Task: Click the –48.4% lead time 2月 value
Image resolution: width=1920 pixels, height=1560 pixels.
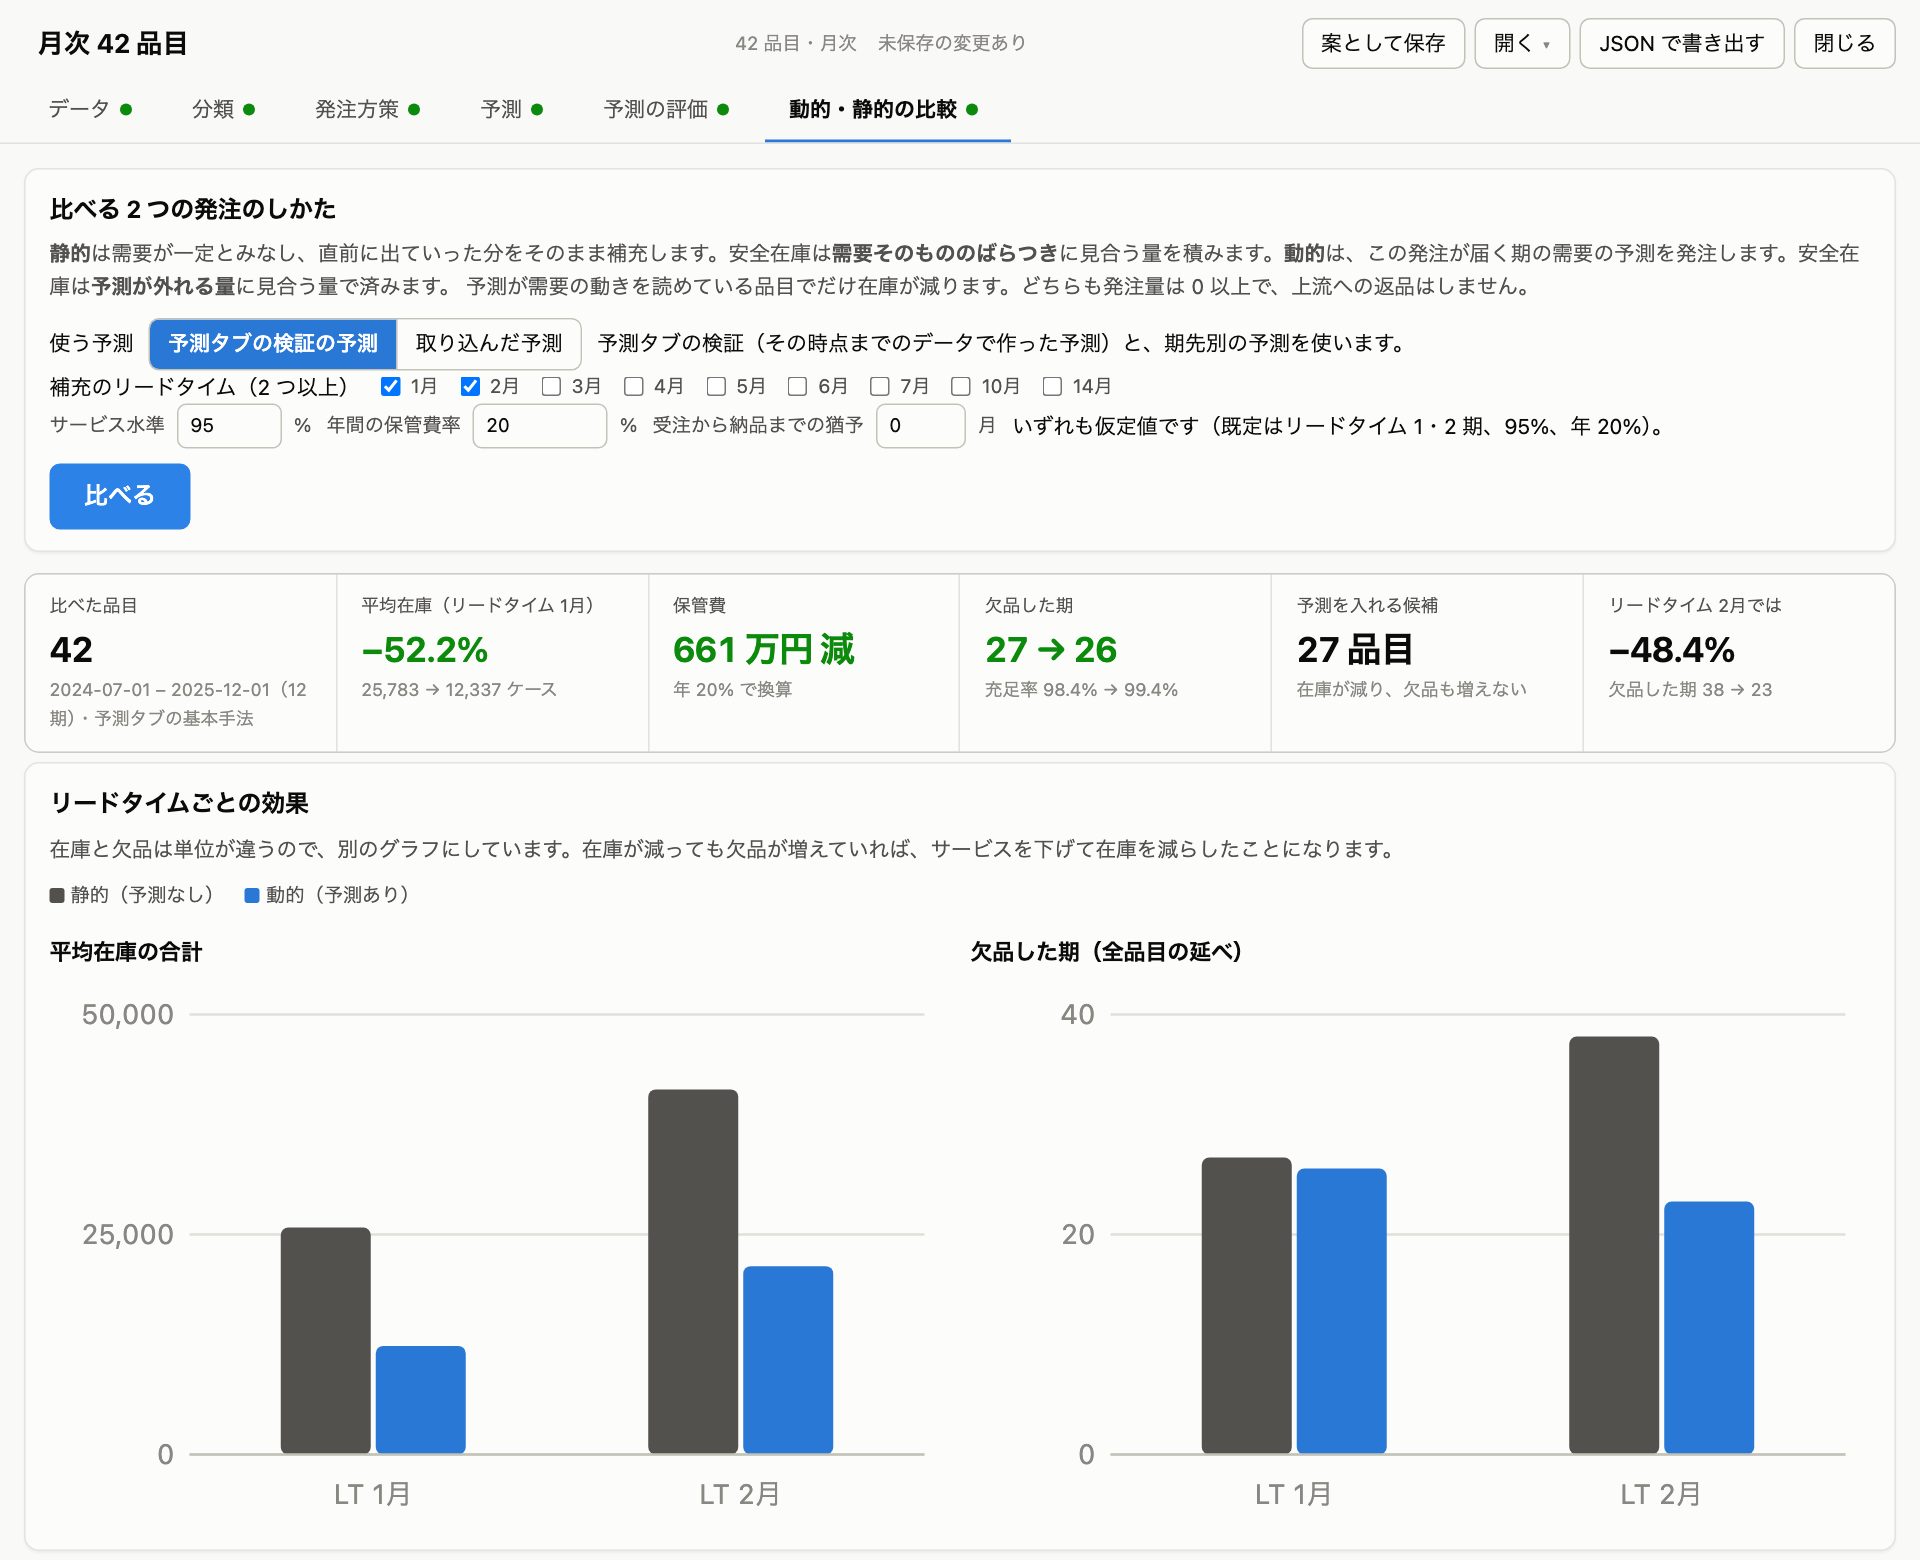Action: [x=1672, y=650]
